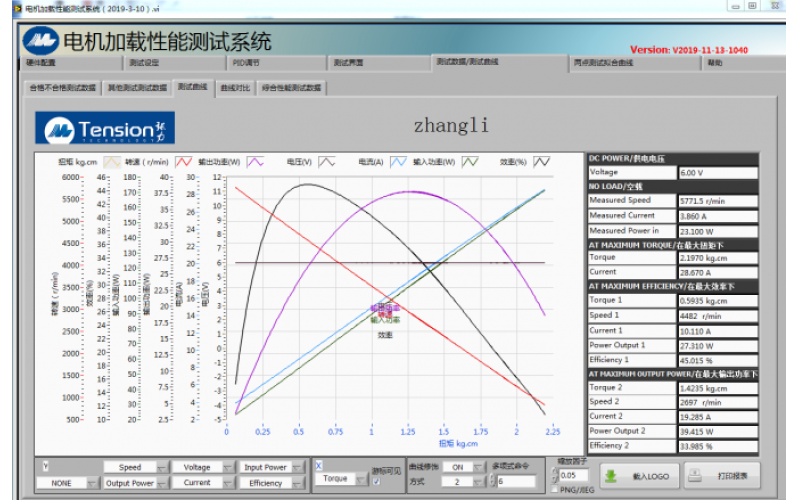Click the efficiency (效率) black legend icon

tap(542, 161)
